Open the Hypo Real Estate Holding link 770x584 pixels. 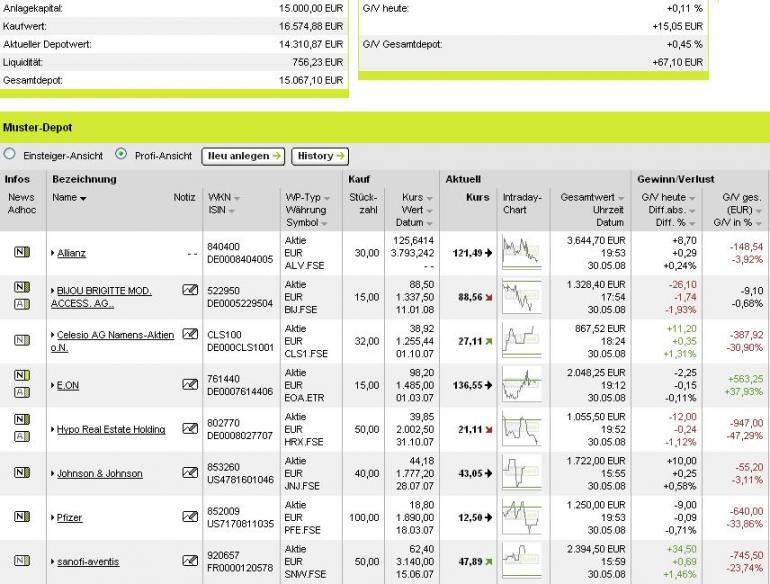[111, 429]
